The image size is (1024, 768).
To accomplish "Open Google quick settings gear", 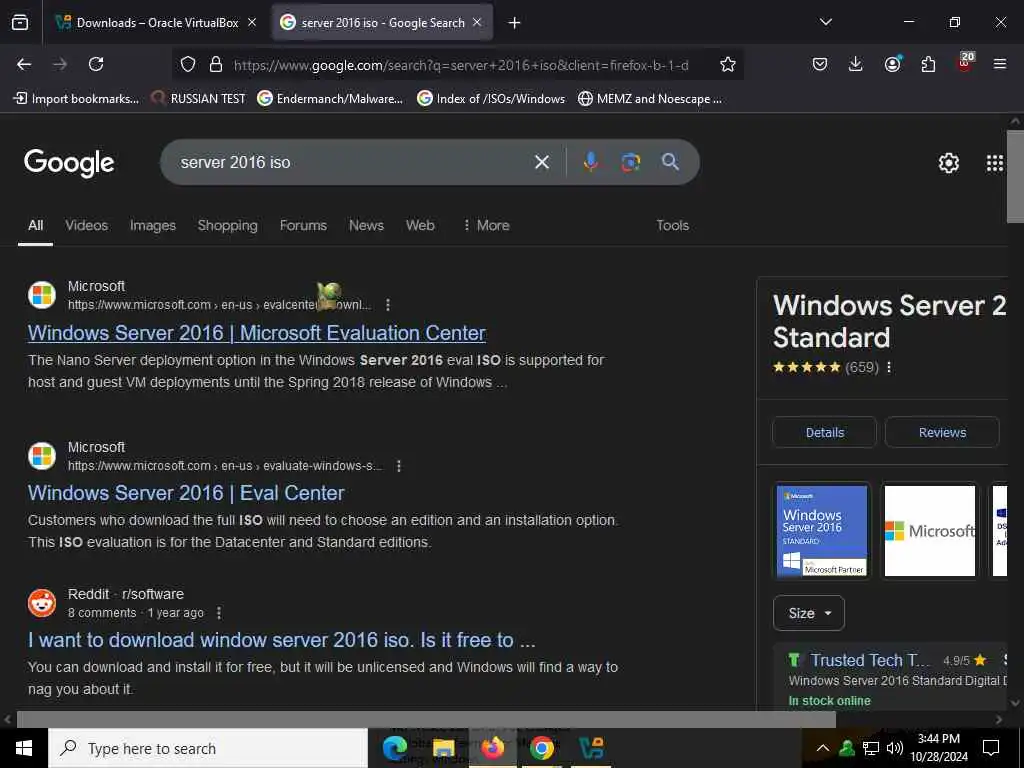I will 948,163.
